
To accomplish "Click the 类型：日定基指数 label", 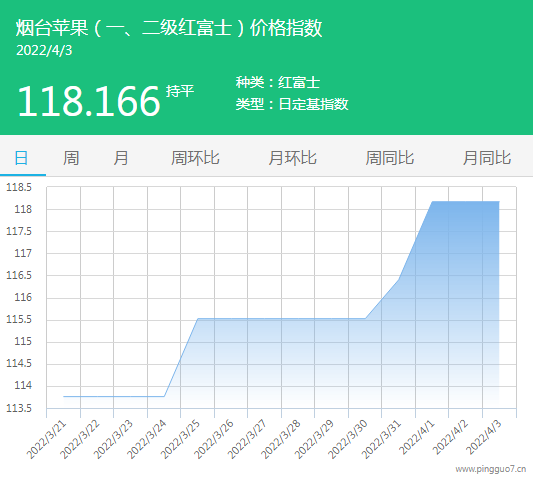I will [292, 104].
